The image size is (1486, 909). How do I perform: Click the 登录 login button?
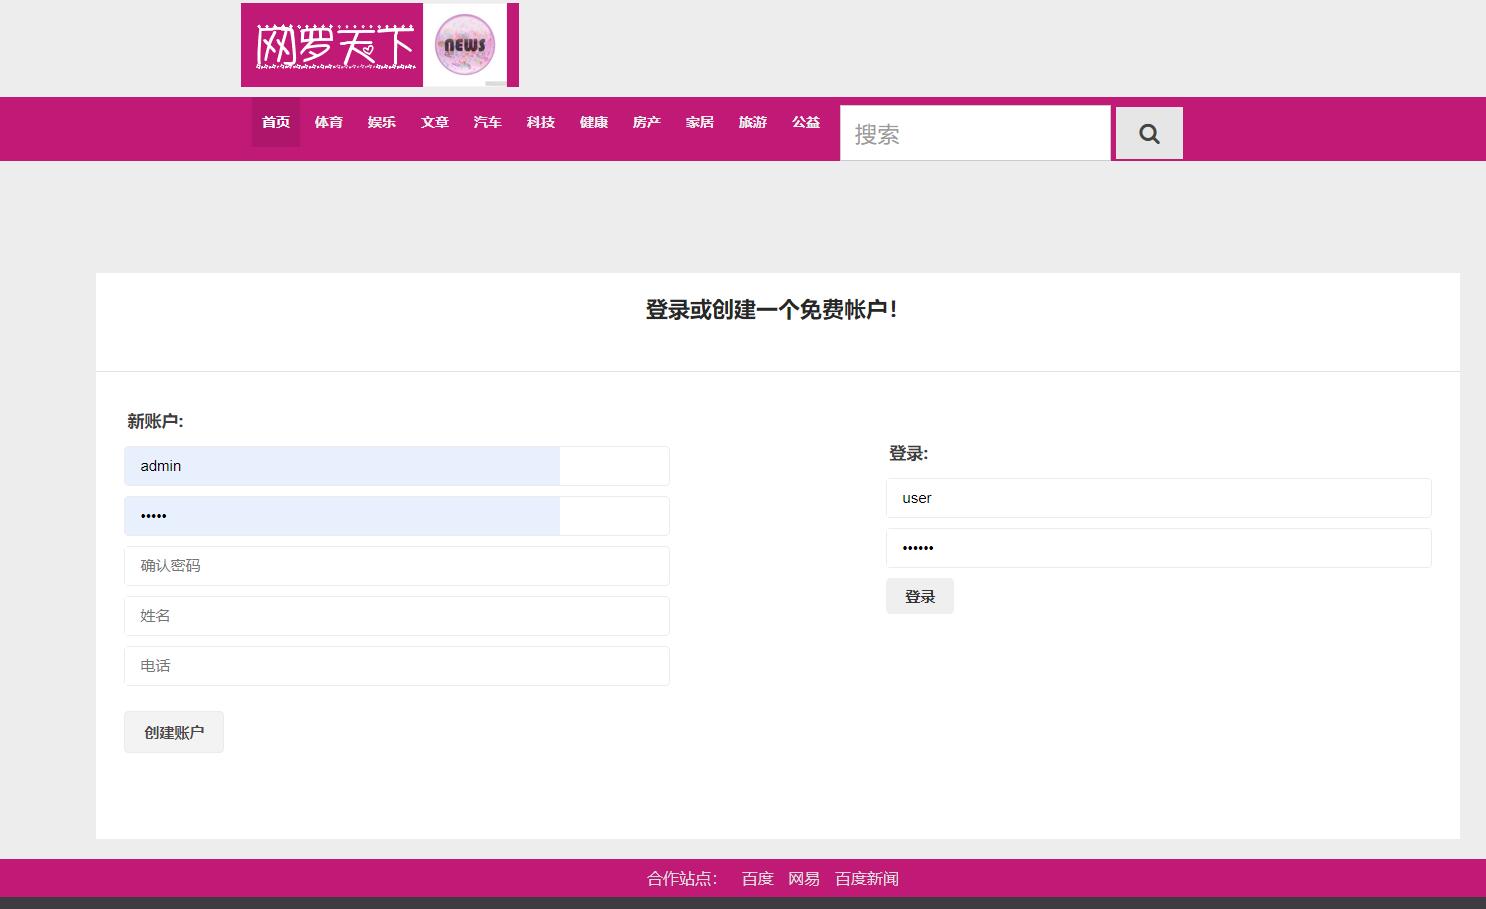click(919, 595)
